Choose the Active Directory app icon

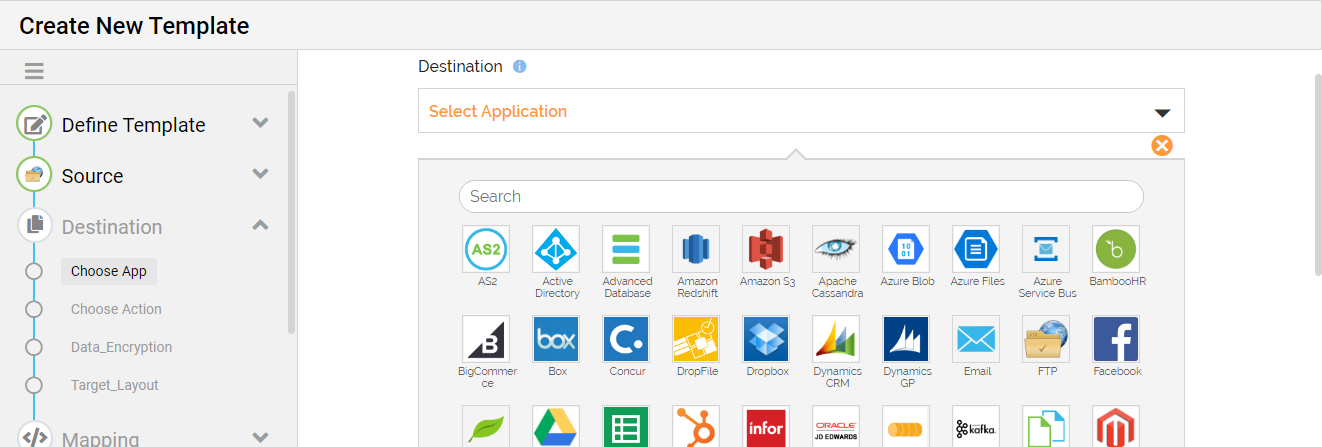pyautogui.click(x=556, y=249)
